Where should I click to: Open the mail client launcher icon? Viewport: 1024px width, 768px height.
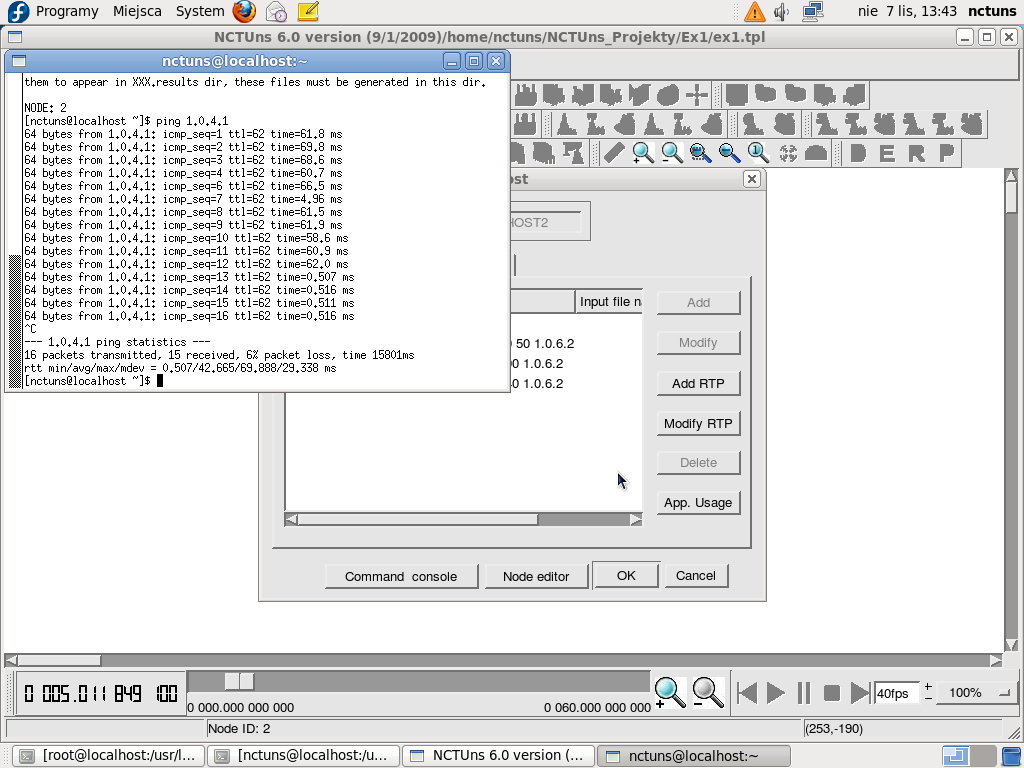pyautogui.click(x=276, y=11)
